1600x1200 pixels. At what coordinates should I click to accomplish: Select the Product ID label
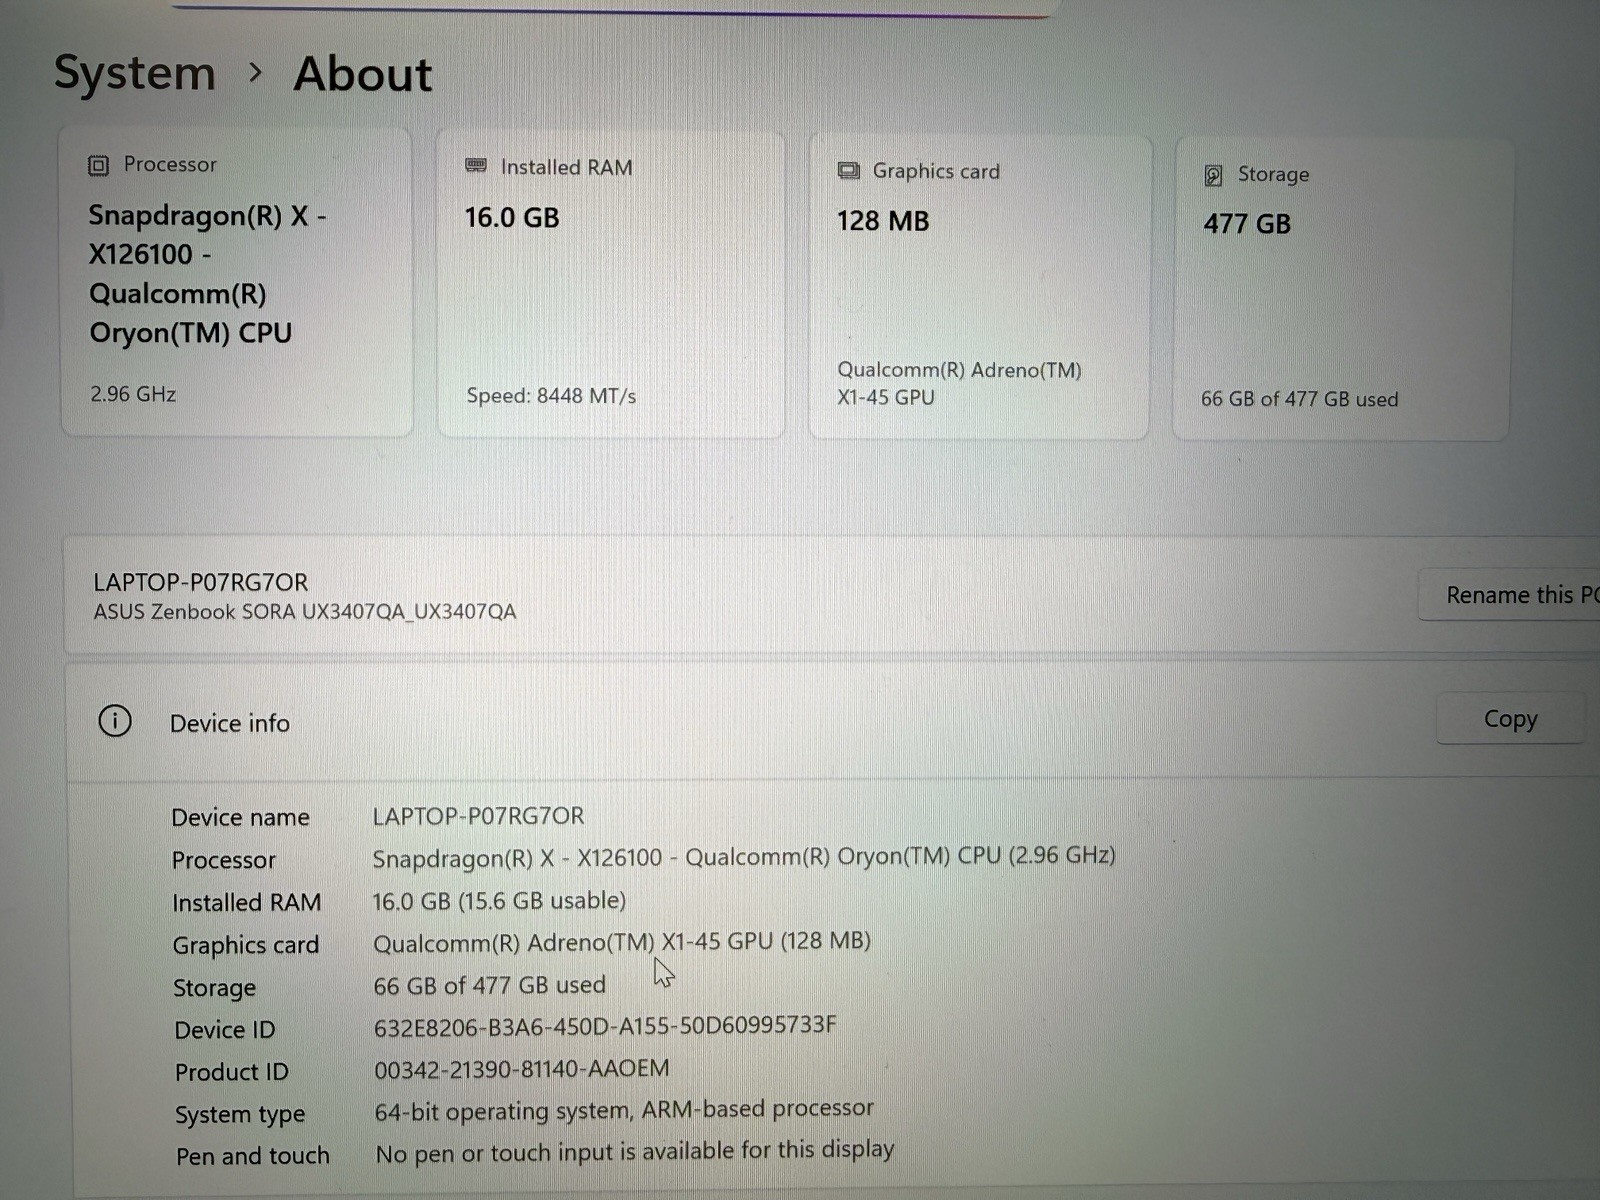(232, 1072)
